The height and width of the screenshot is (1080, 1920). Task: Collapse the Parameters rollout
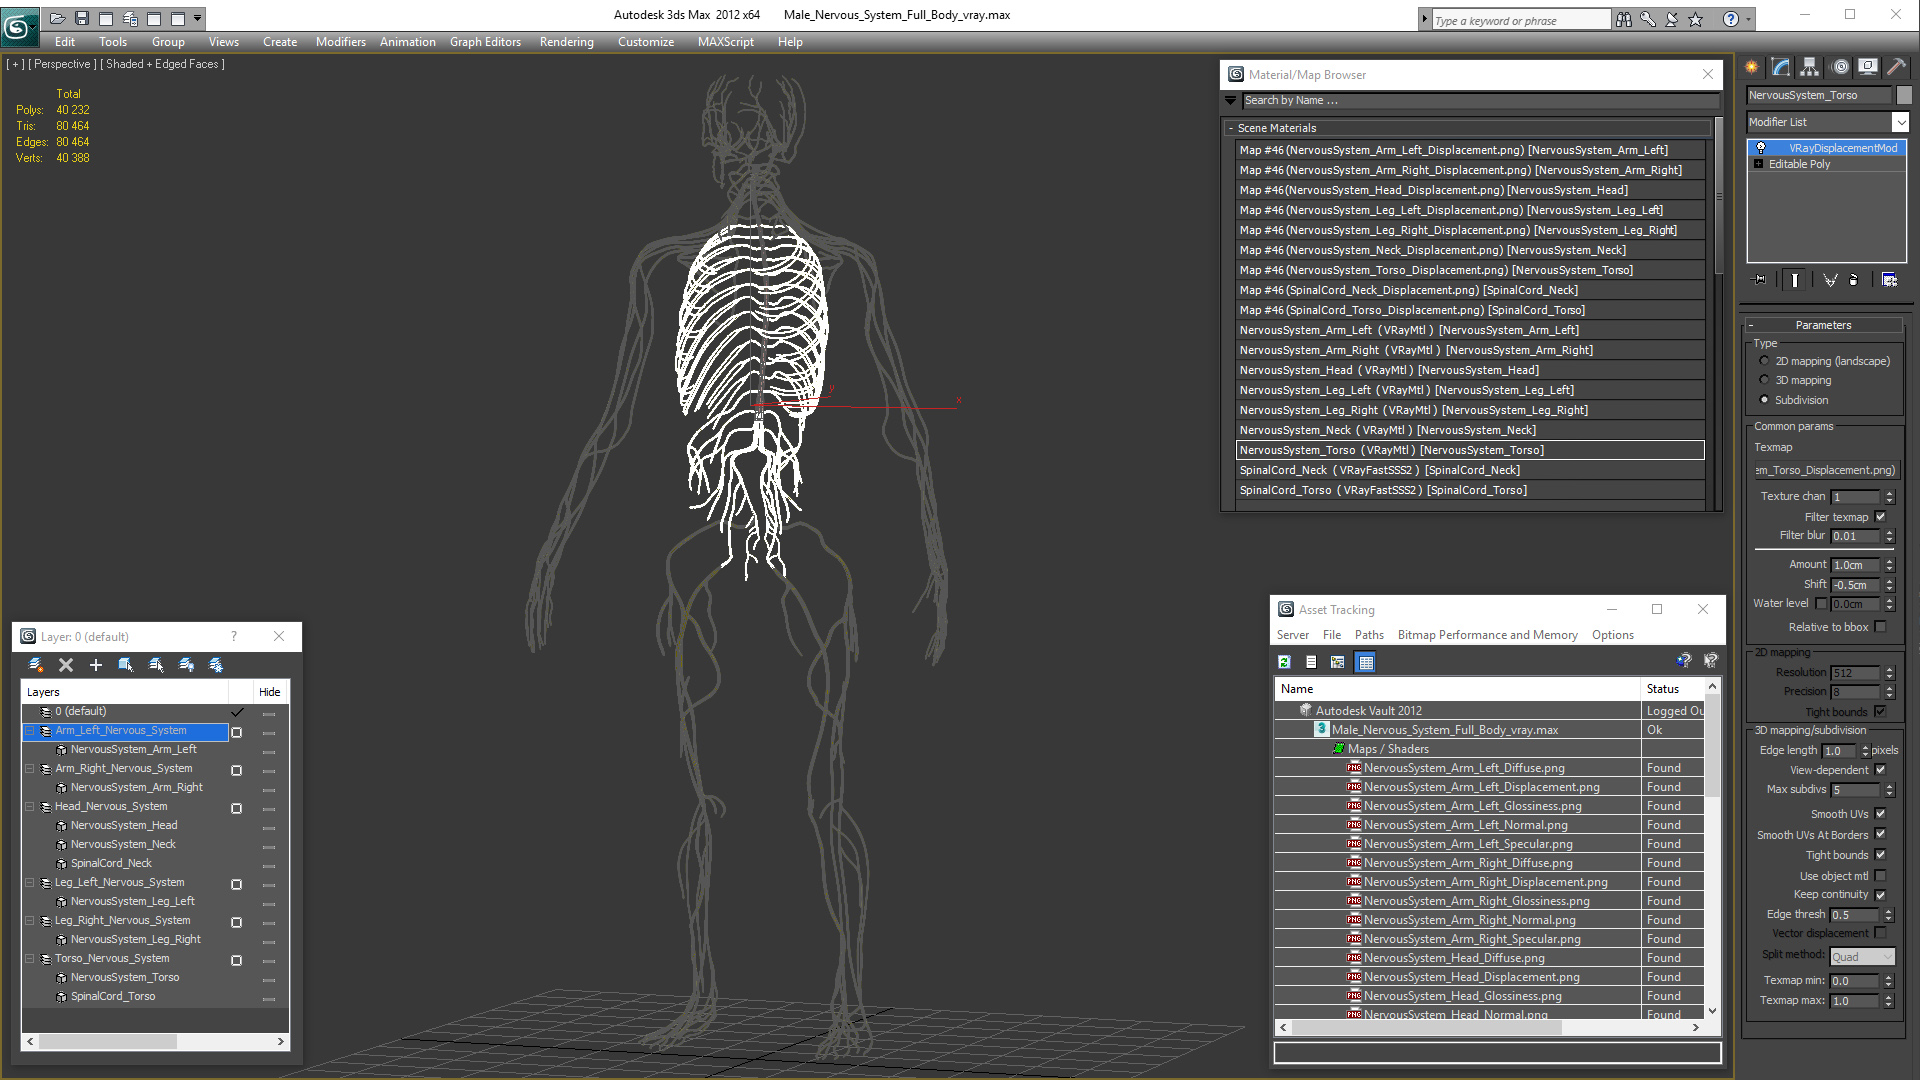pos(1751,326)
